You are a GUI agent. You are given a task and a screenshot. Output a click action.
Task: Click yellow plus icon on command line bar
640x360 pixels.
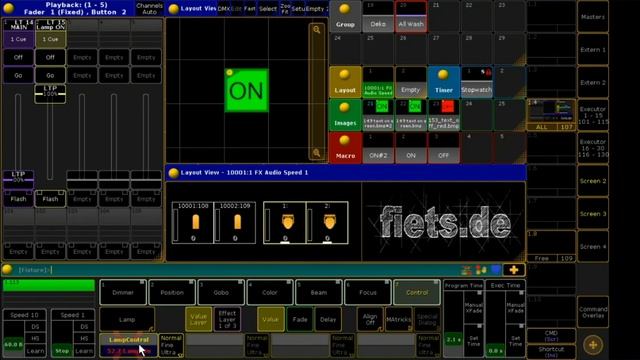point(513,269)
